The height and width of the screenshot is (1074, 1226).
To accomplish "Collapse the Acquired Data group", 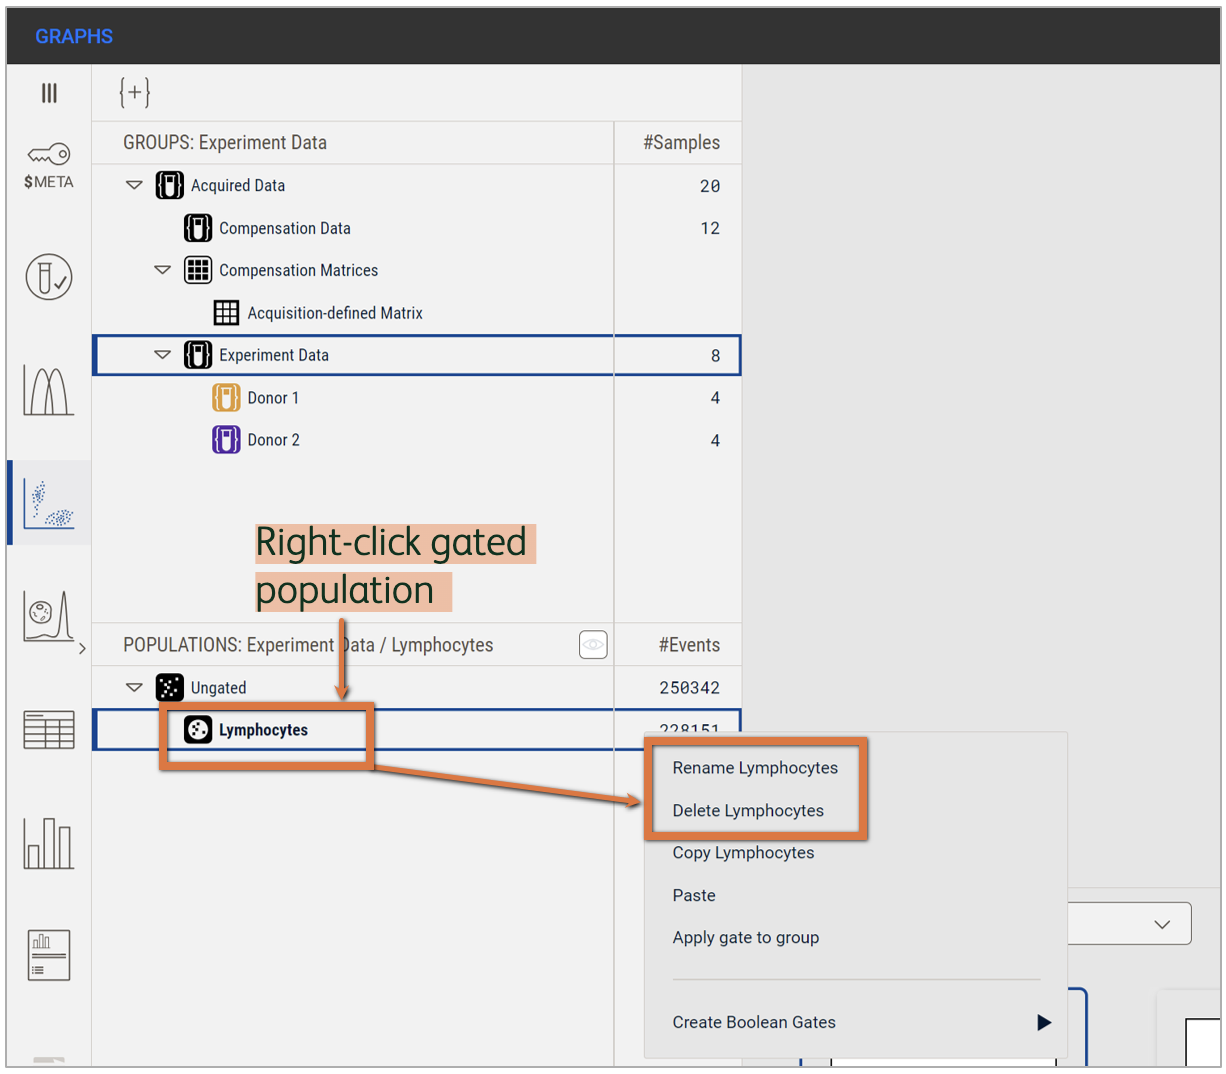I will [x=134, y=186].
